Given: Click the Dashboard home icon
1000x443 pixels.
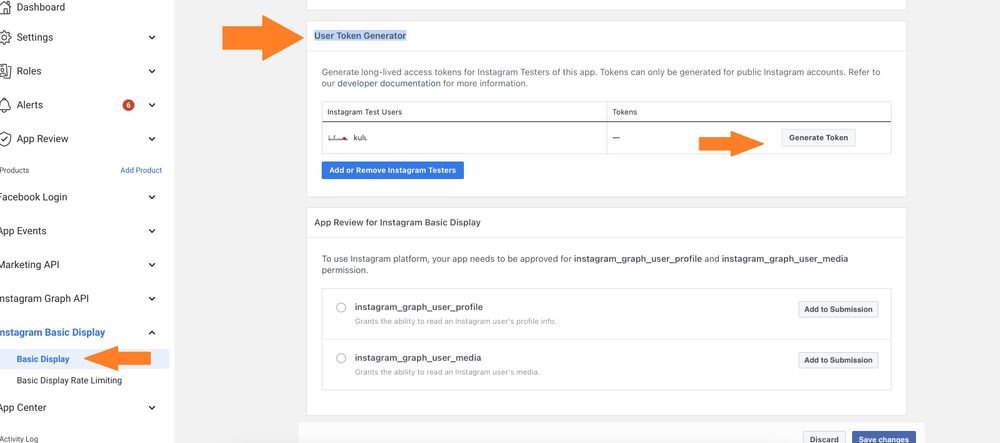Looking at the screenshot, I should click(x=5, y=8).
